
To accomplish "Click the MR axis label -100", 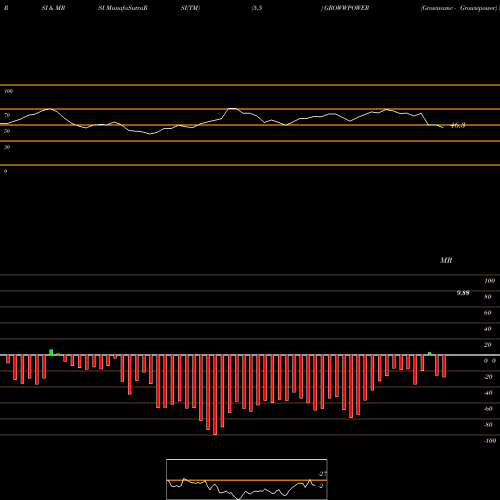I will 490,441.
